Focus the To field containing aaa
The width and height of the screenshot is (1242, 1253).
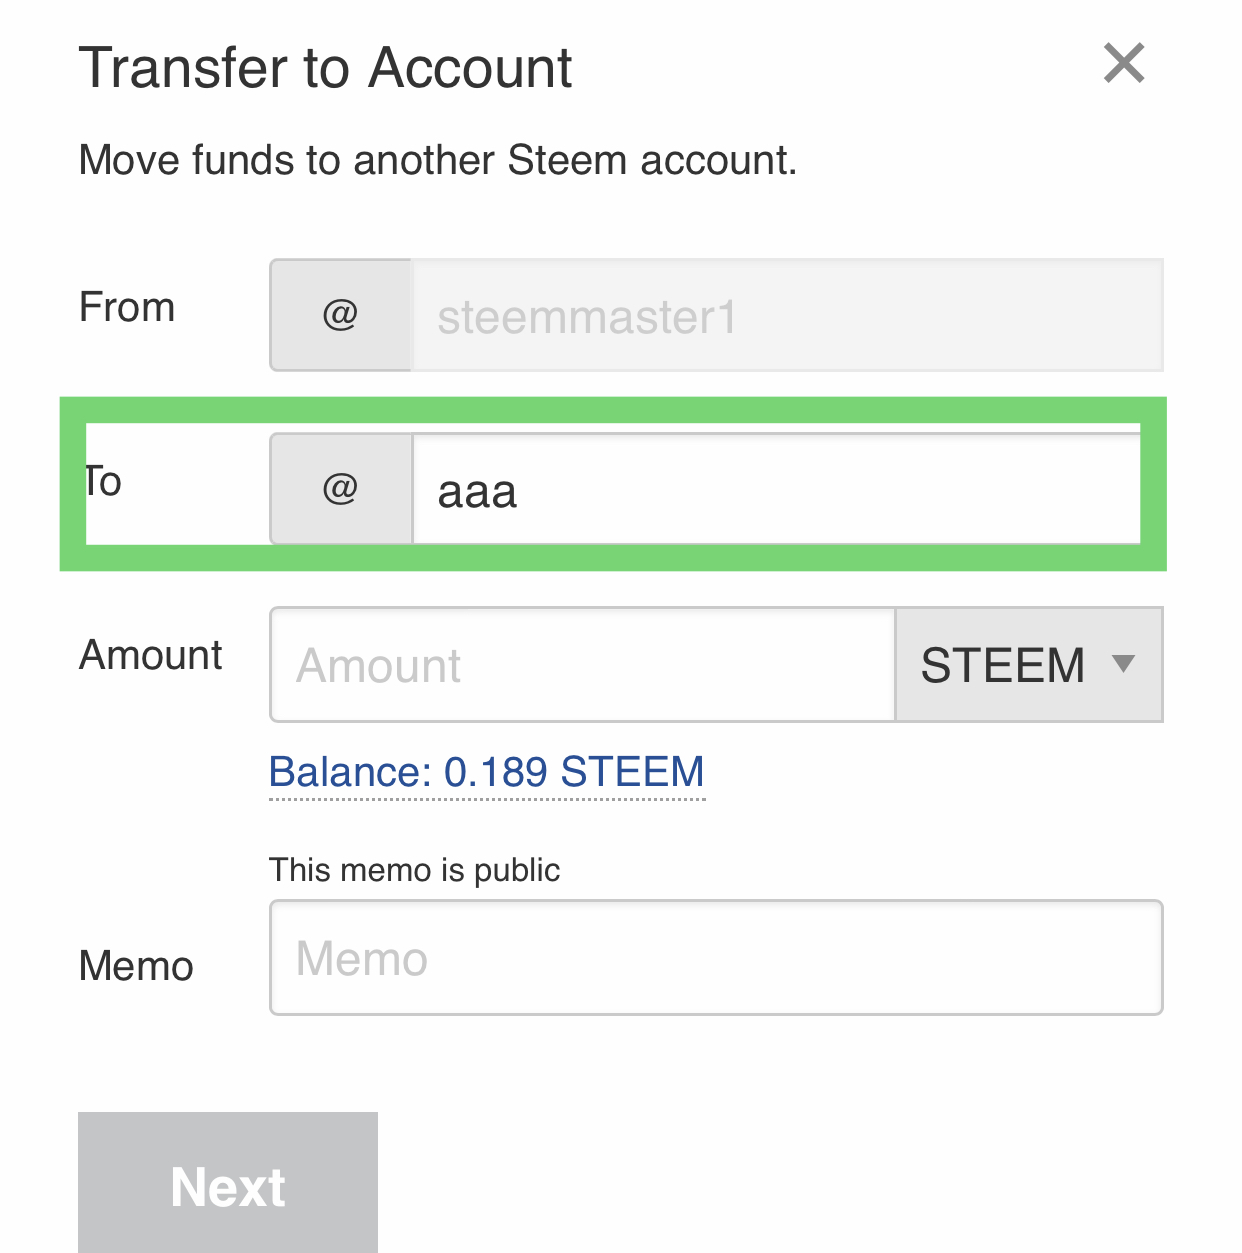tap(776, 489)
